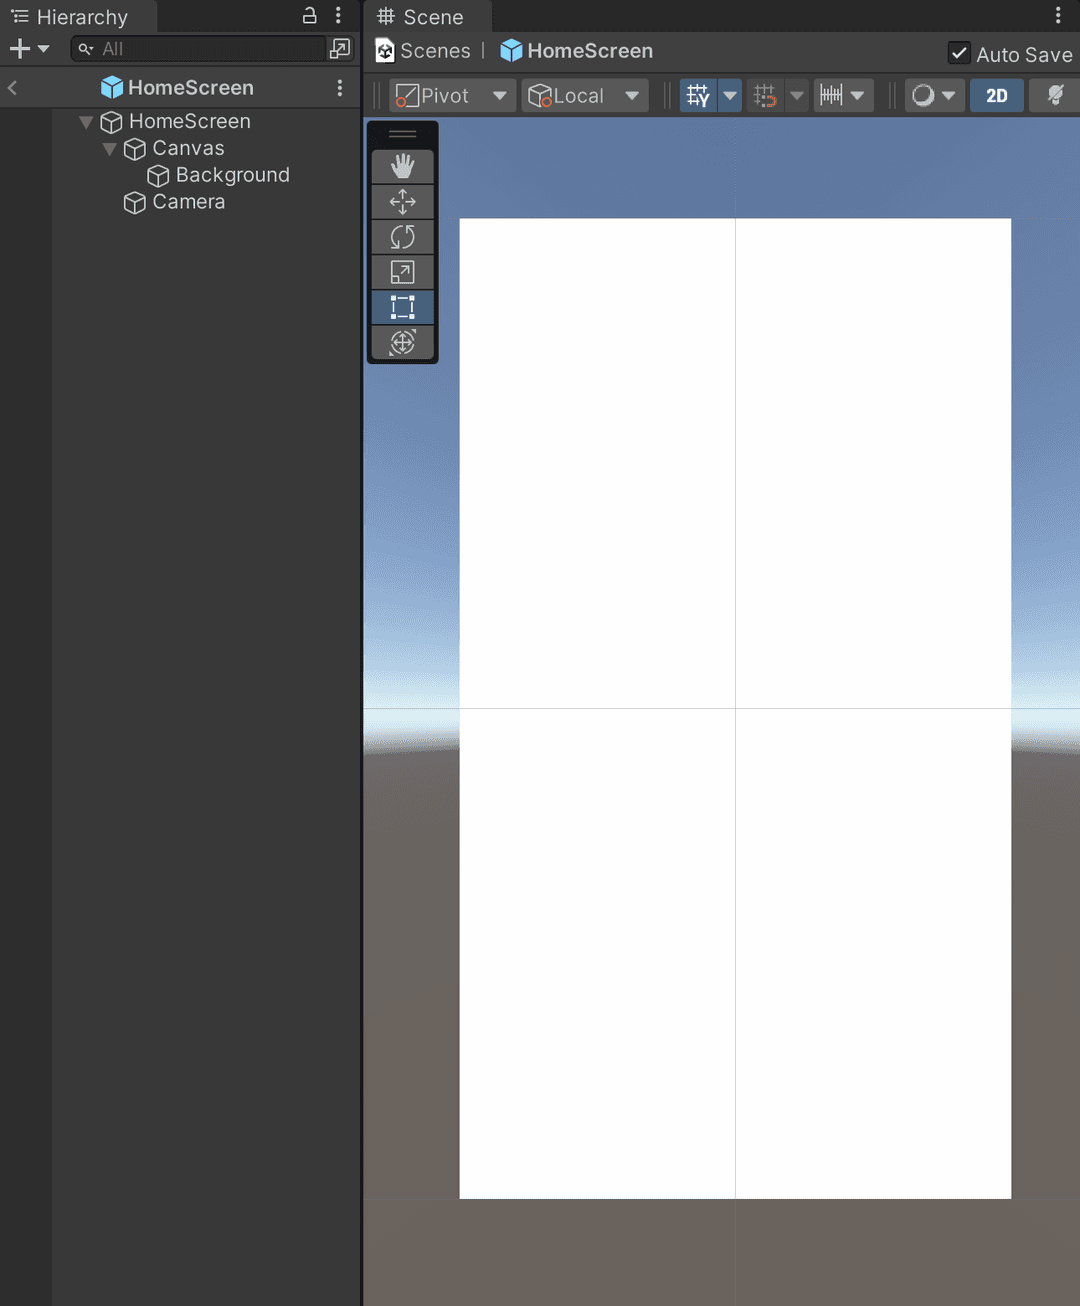Viewport: 1080px width, 1306px height.
Task: Toggle grid snapping icon
Action: 765,96
